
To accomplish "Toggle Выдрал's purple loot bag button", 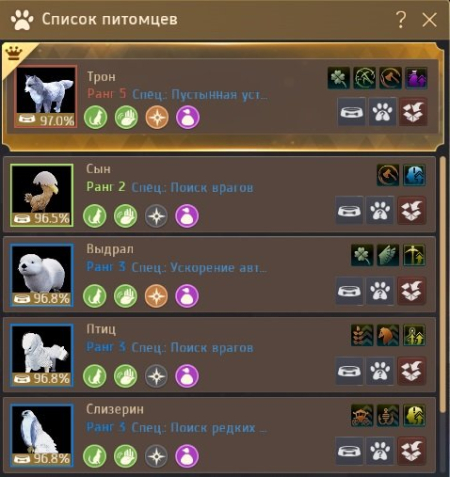I will coord(187,296).
